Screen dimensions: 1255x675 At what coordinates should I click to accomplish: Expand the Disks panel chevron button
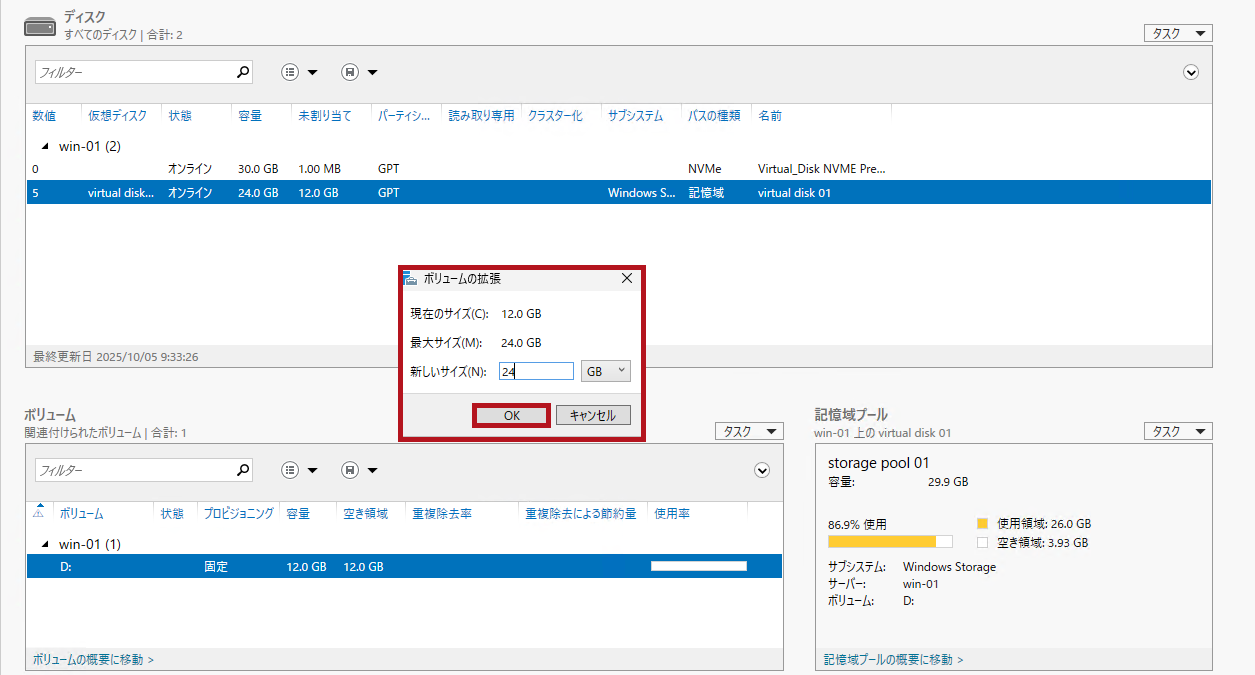pos(1190,72)
